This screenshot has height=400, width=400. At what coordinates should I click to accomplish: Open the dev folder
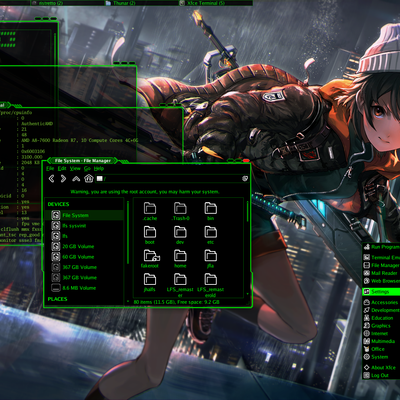pos(180,235)
